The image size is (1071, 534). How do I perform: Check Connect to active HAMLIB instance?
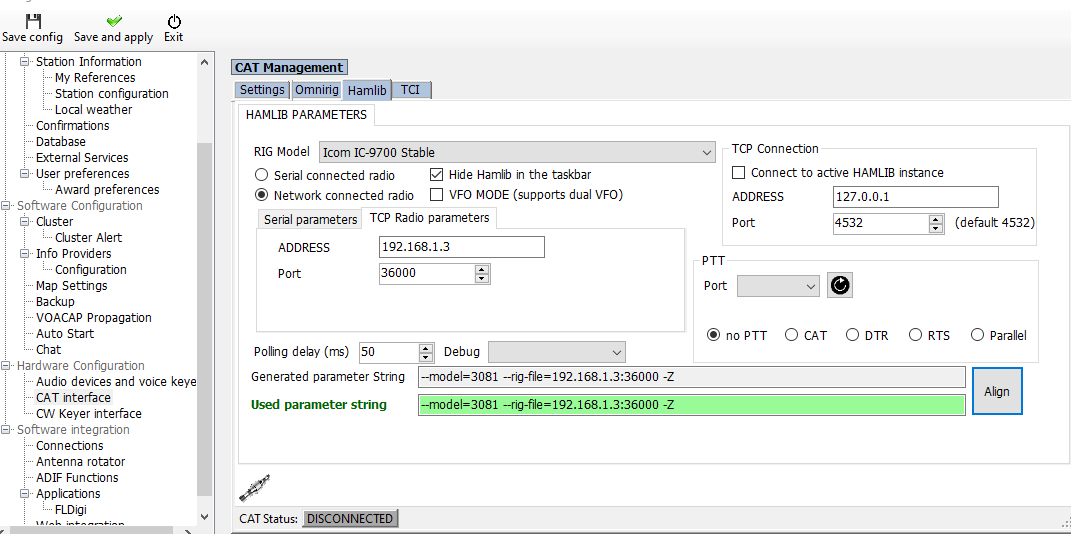tap(738, 173)
